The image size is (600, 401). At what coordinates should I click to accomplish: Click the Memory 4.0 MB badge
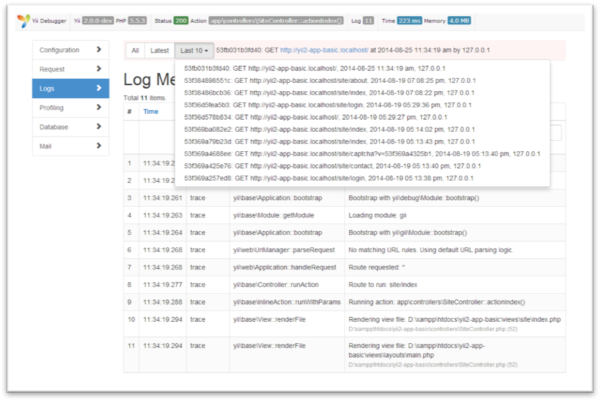[x=464, y=18]
